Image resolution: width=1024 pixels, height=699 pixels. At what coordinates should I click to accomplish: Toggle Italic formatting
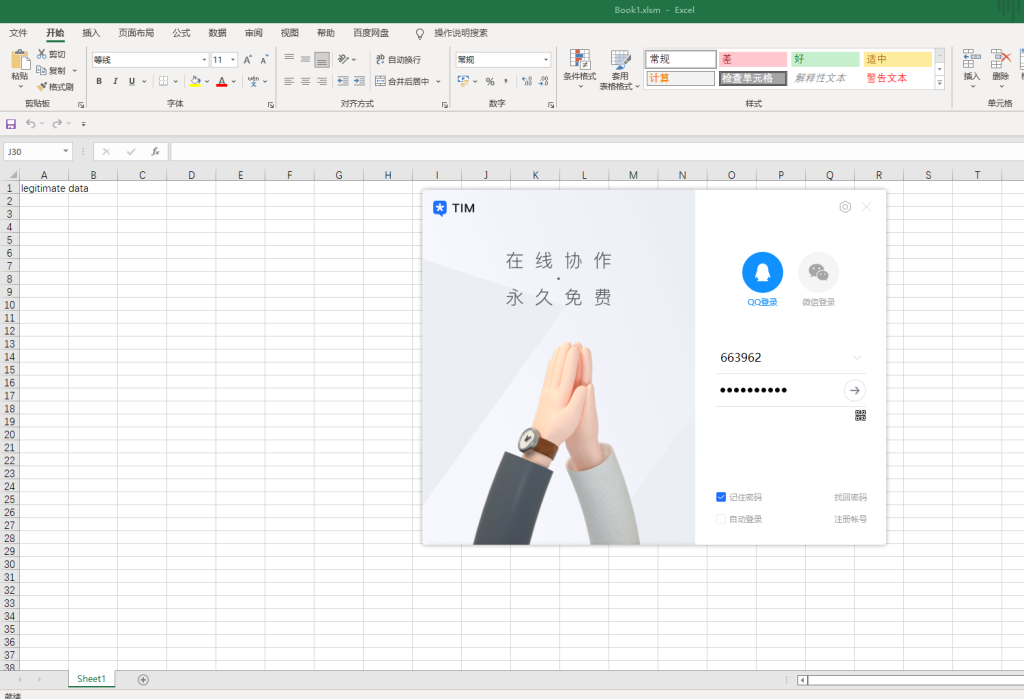click(116, 81)
